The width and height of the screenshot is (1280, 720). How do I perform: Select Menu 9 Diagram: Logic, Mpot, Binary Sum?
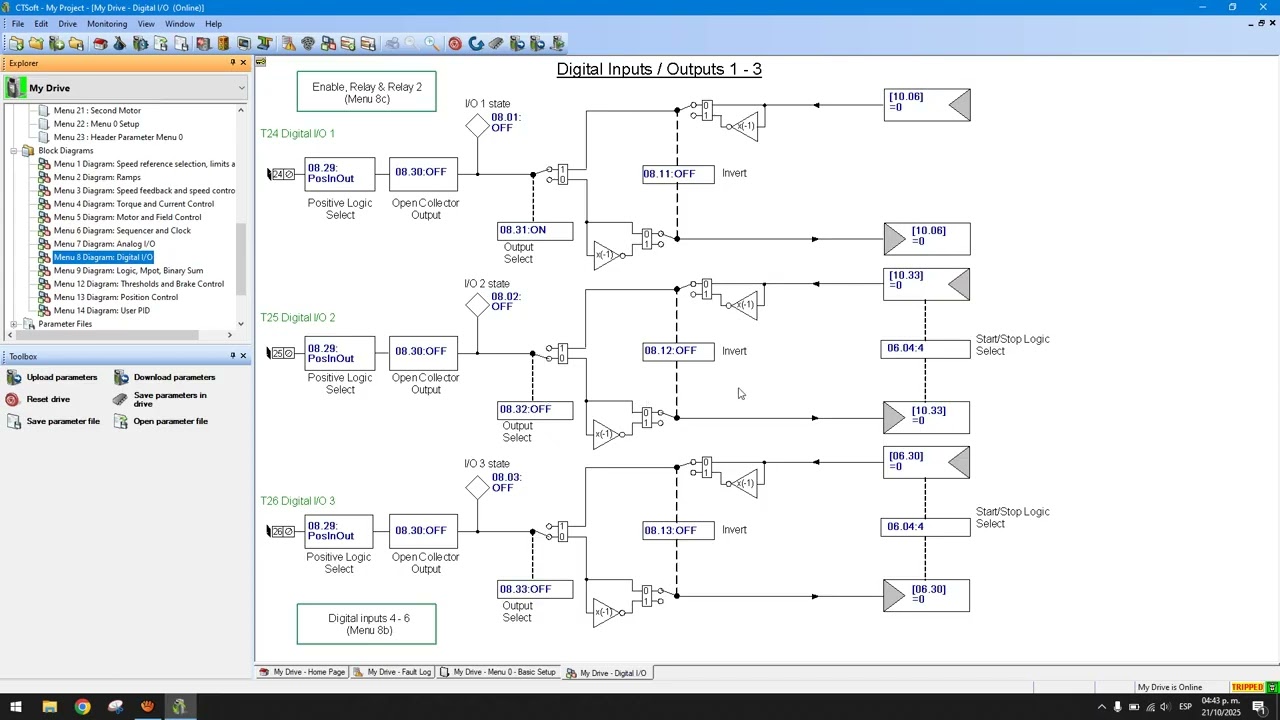pyautogui.click(x=128, y=271)
